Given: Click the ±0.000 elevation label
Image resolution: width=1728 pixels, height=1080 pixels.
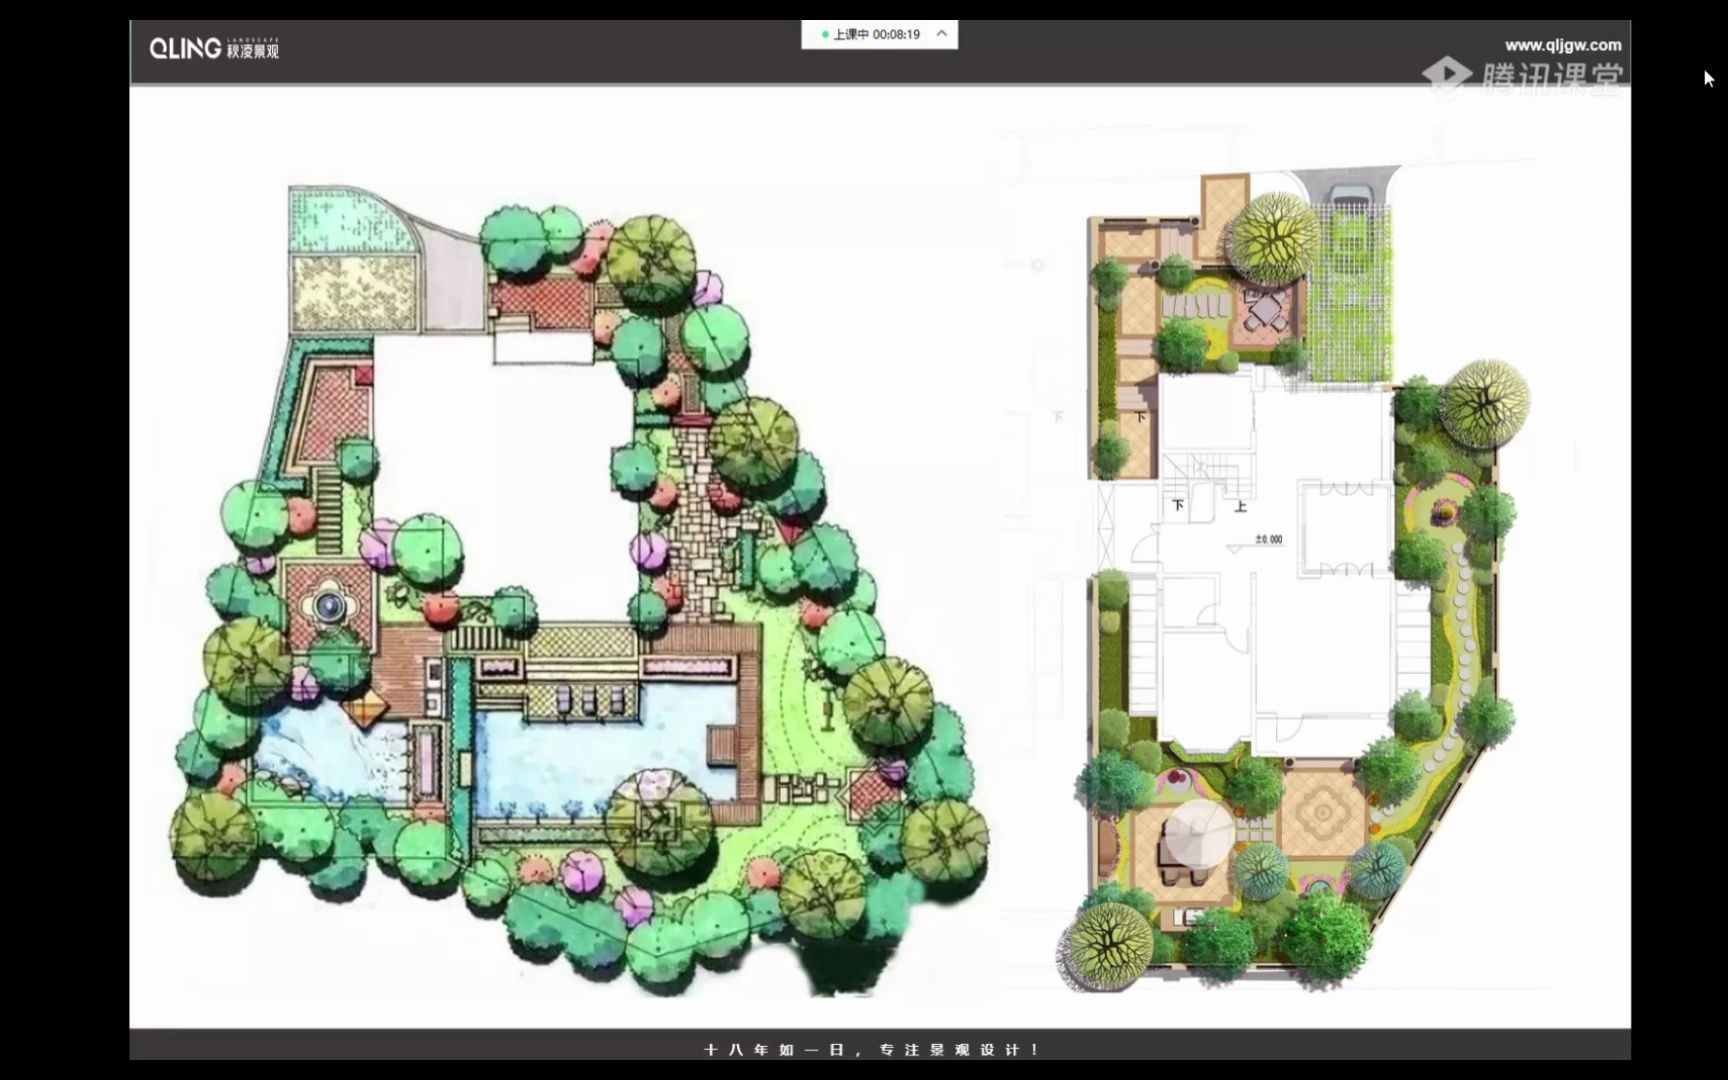Looking at the screenshot, I should point(1269,540).
